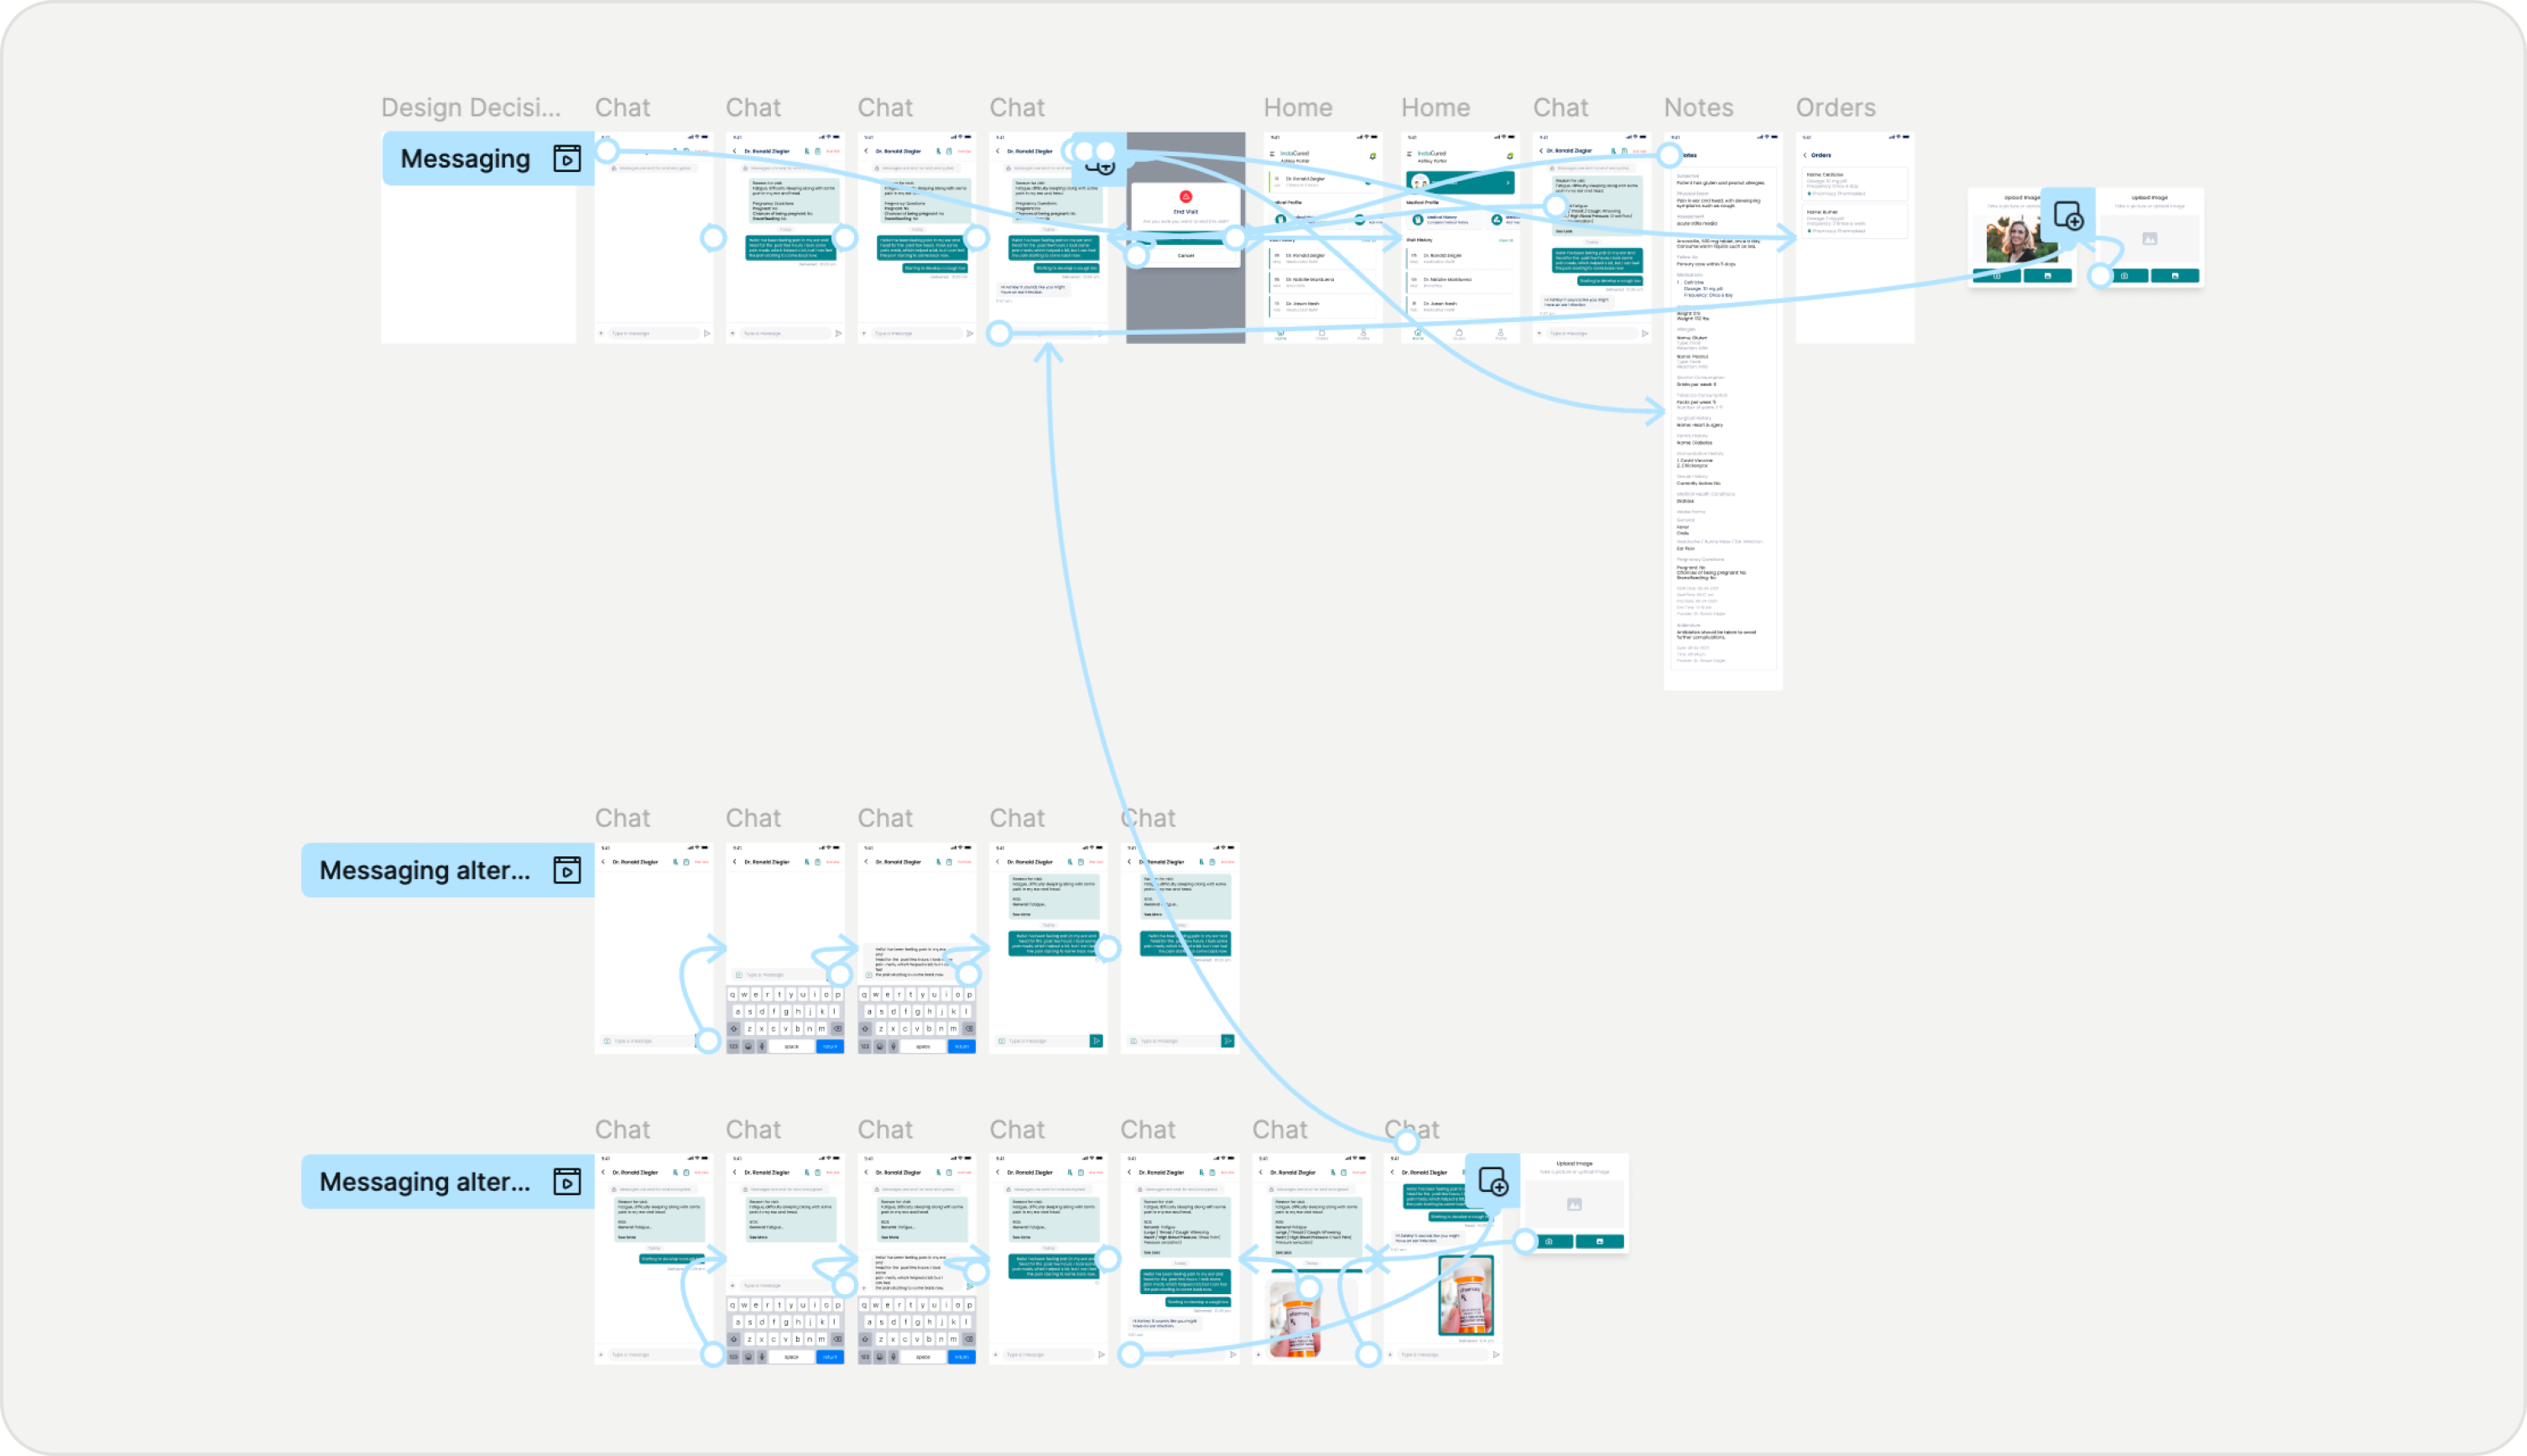Click camera button in top-row empty Upload Image frame
Image resolution: width=2527 pixels, height=1456 pixels.
[2125, 276]
